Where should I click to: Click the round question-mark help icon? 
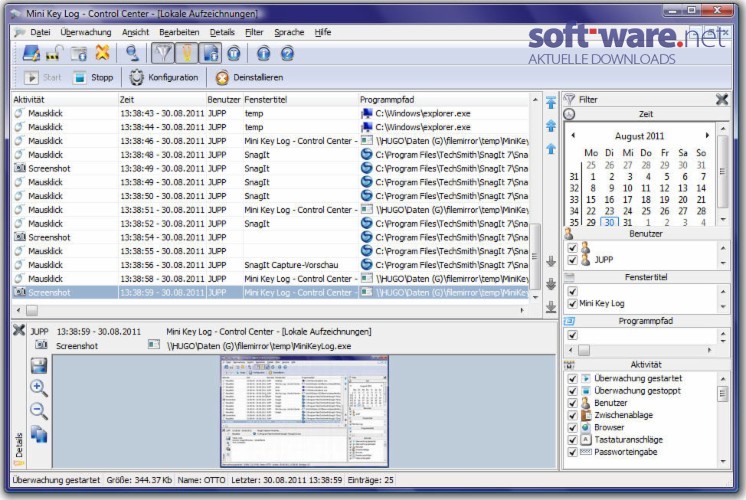[x=287, y=53]
